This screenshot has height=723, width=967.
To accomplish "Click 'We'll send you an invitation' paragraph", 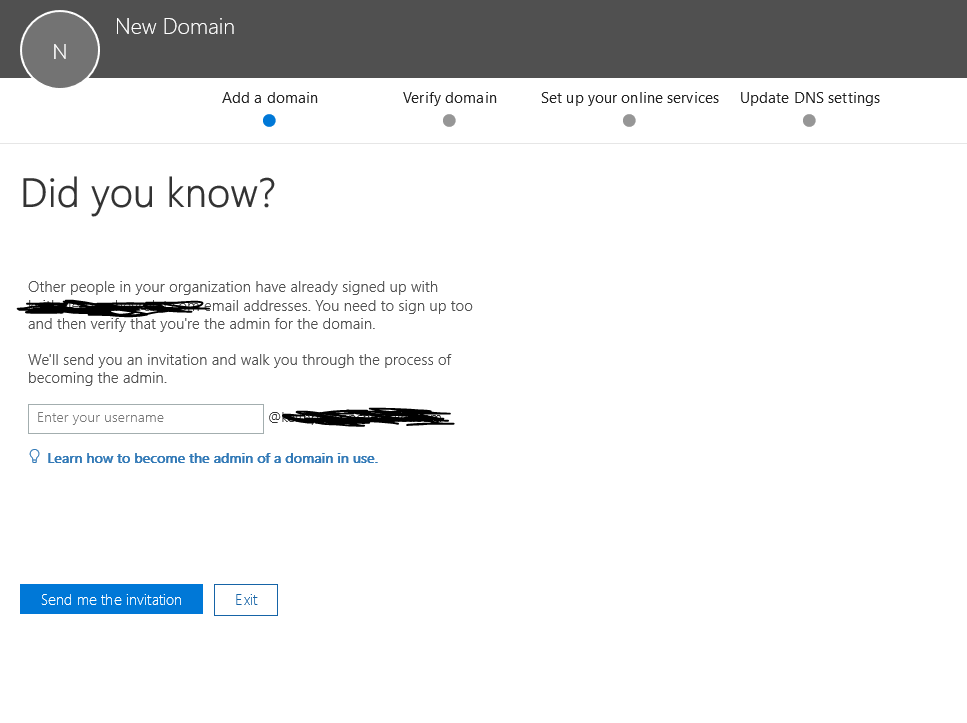I will point(239,369).
